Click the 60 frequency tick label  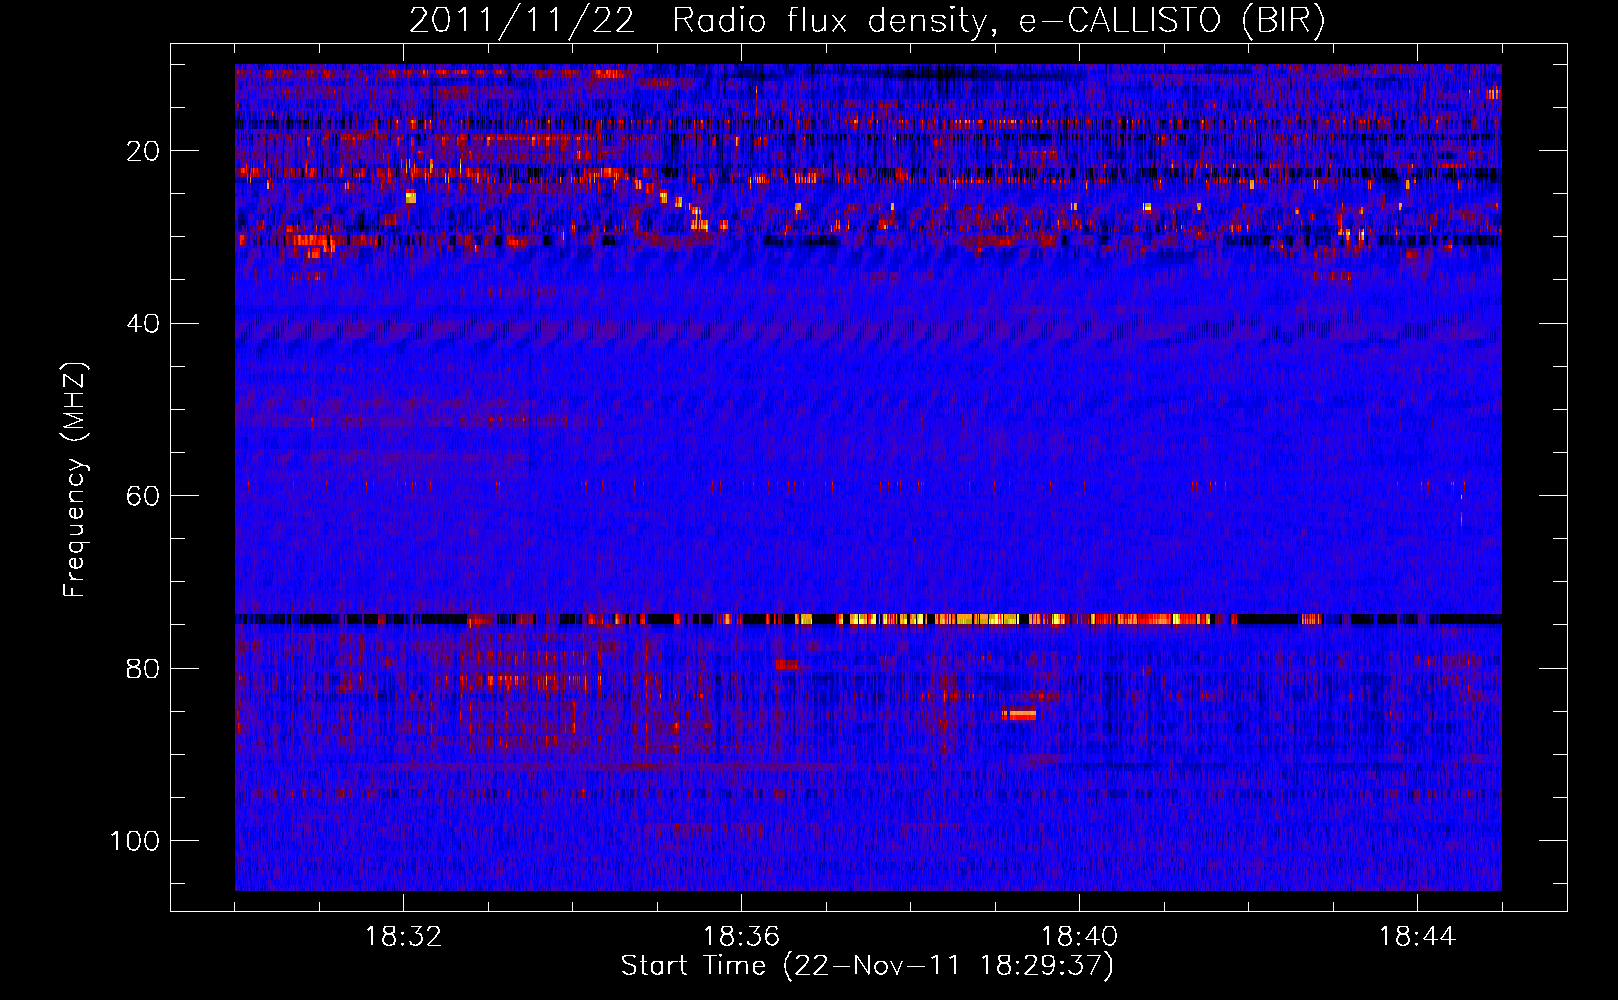tap(144, 496)
